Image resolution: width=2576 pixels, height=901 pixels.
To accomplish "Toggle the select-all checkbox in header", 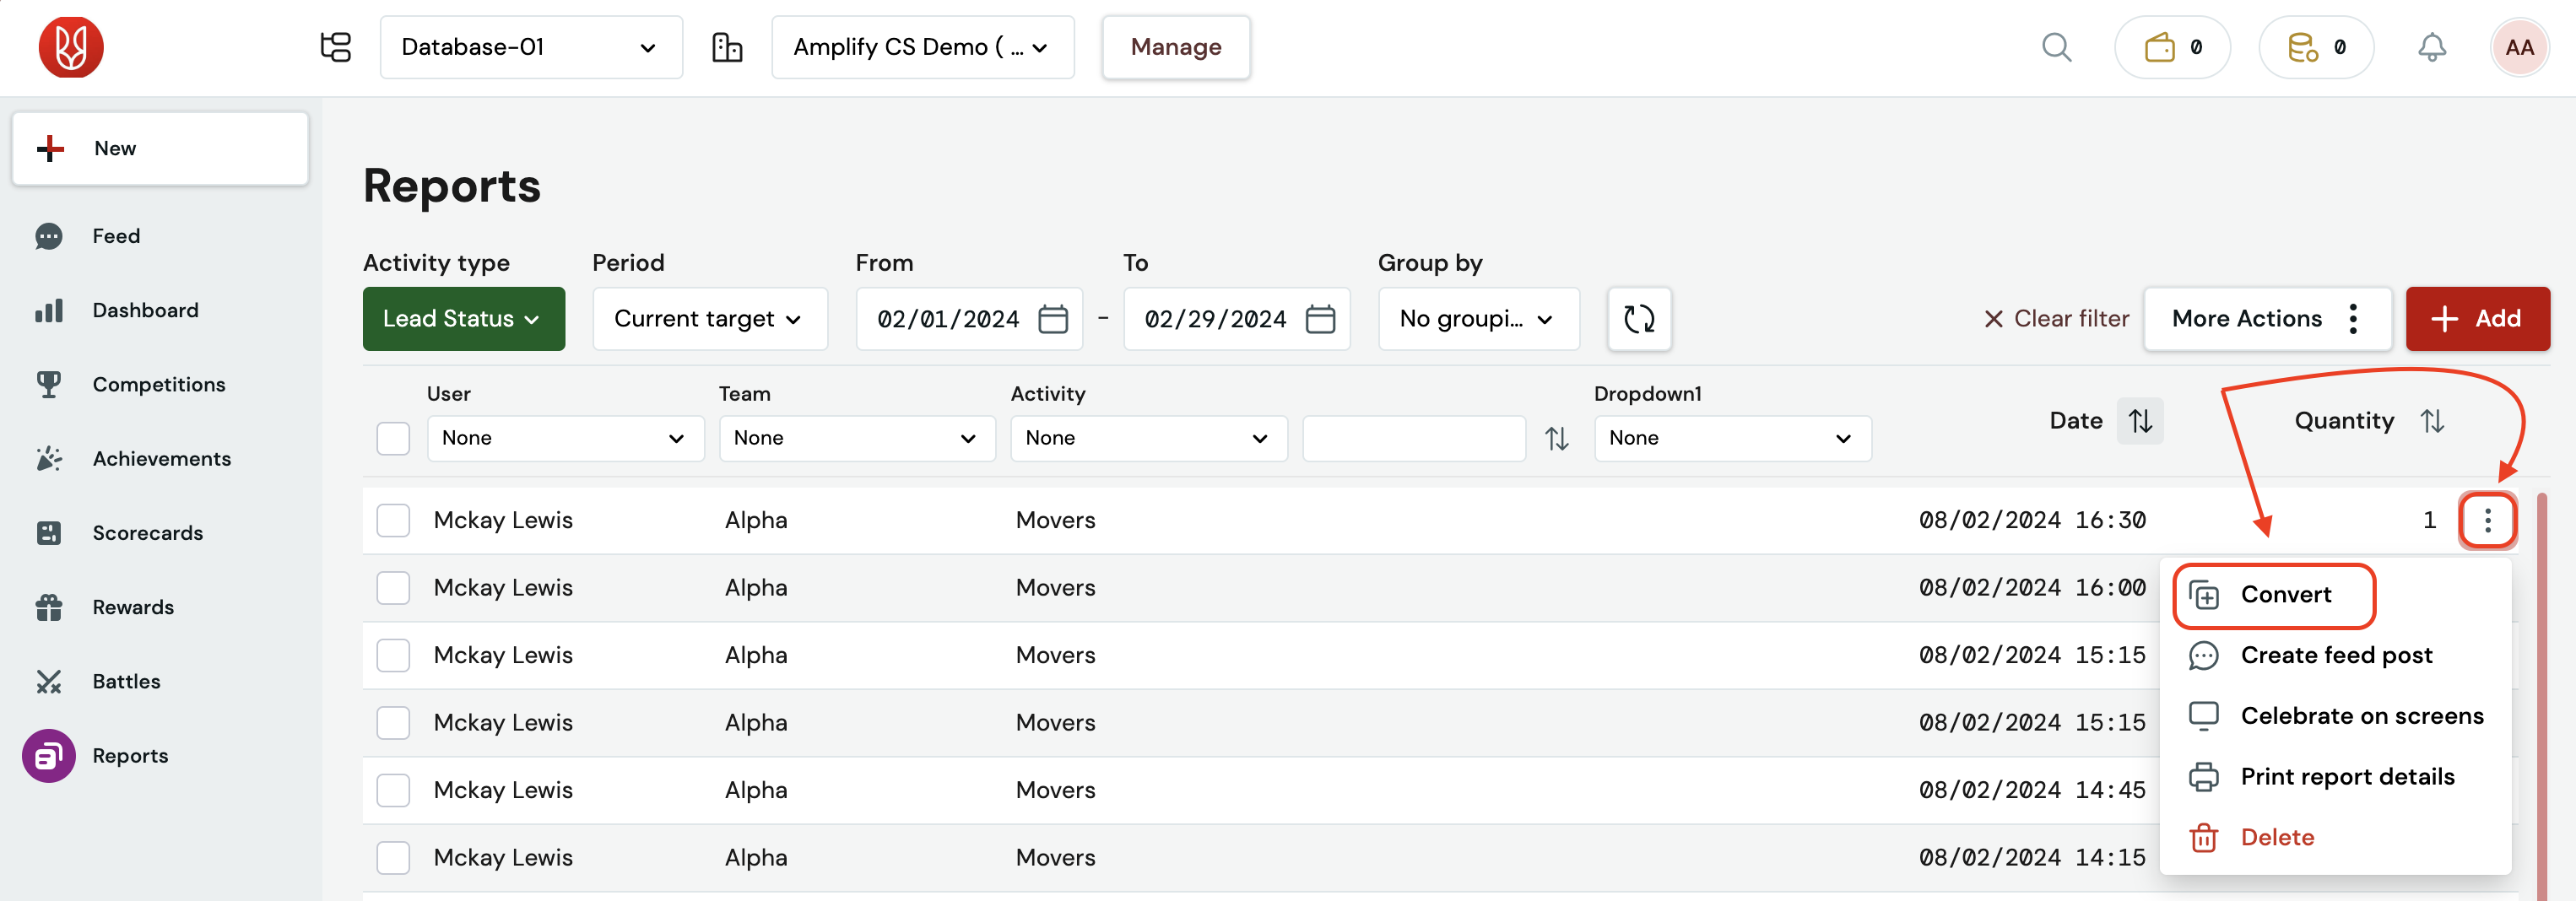I will click(393, 438).
